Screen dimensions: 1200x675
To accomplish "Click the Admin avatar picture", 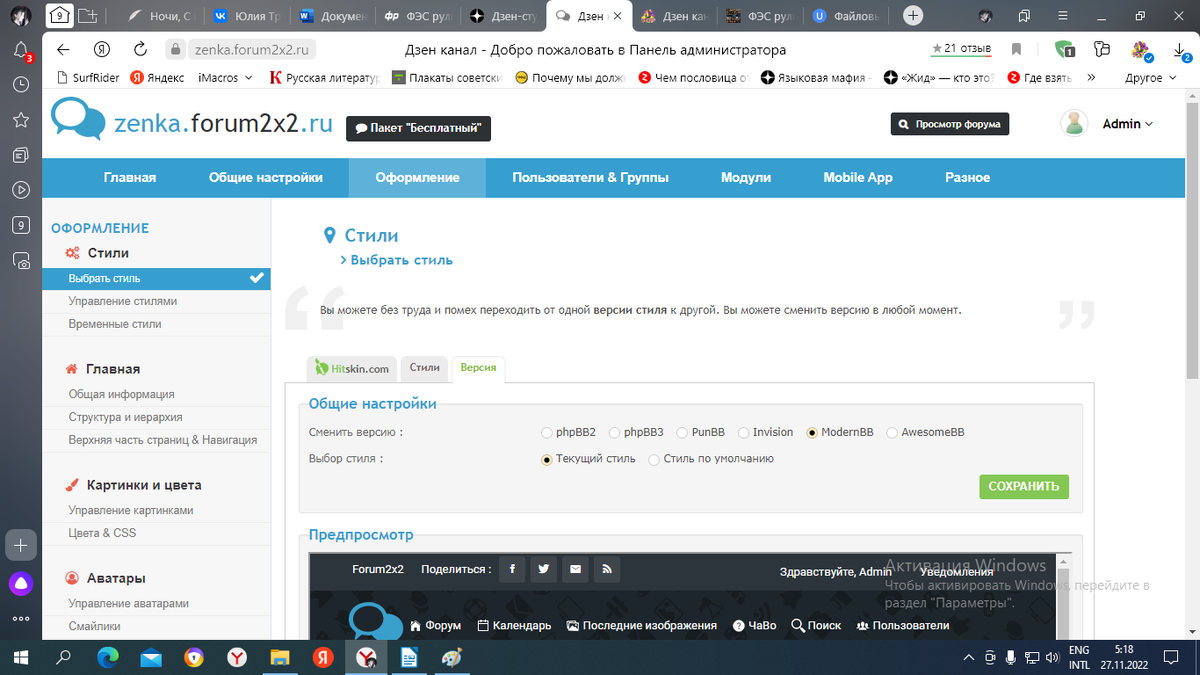I will click(1075, 123).
